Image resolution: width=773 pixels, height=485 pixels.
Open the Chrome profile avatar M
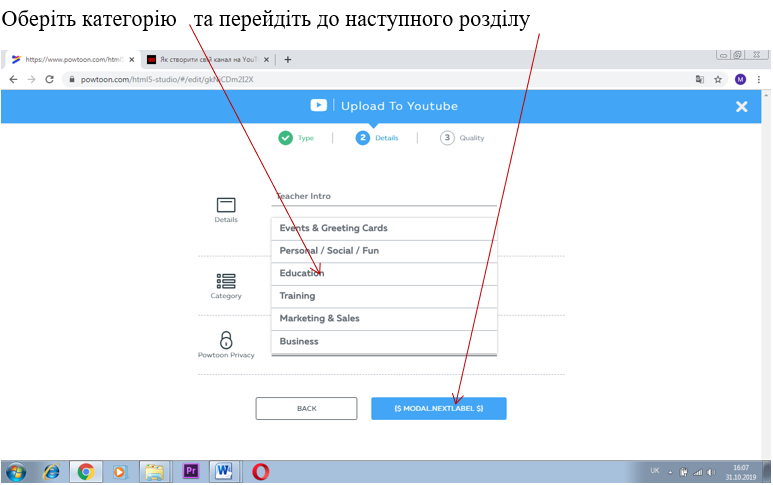pos(740,79)
